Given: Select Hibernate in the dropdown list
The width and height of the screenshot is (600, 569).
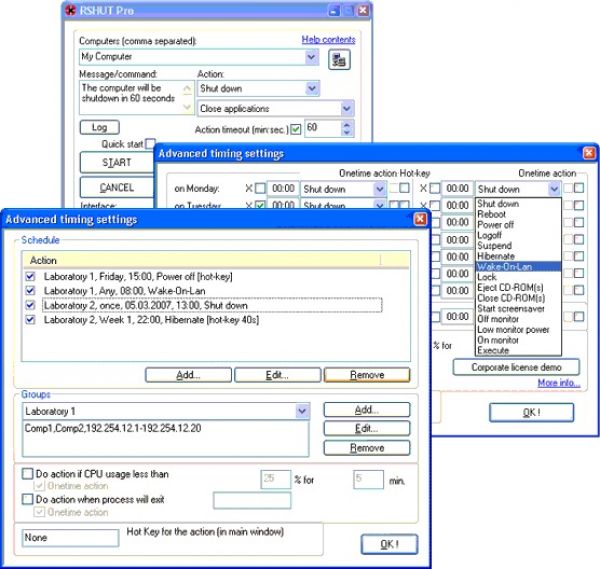Looking at the screenshot, I should point(518,256).
